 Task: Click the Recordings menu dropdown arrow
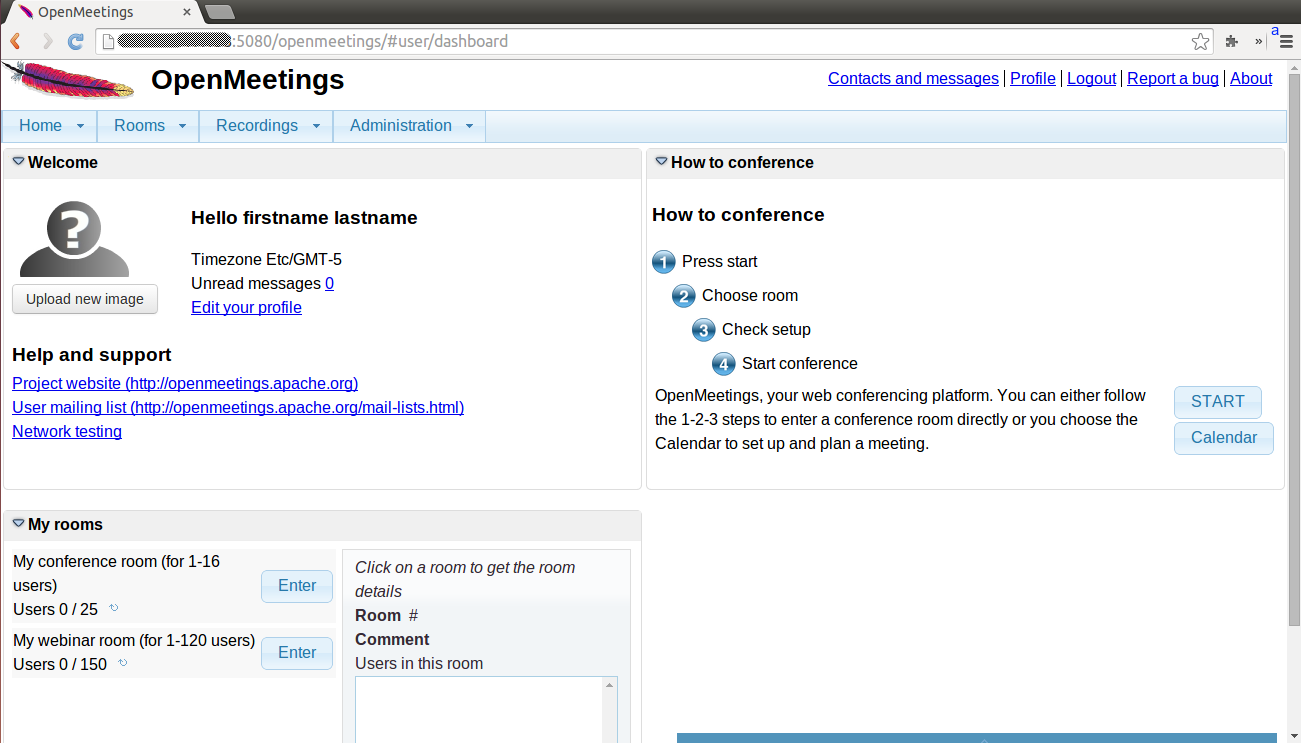coord(316,126)
